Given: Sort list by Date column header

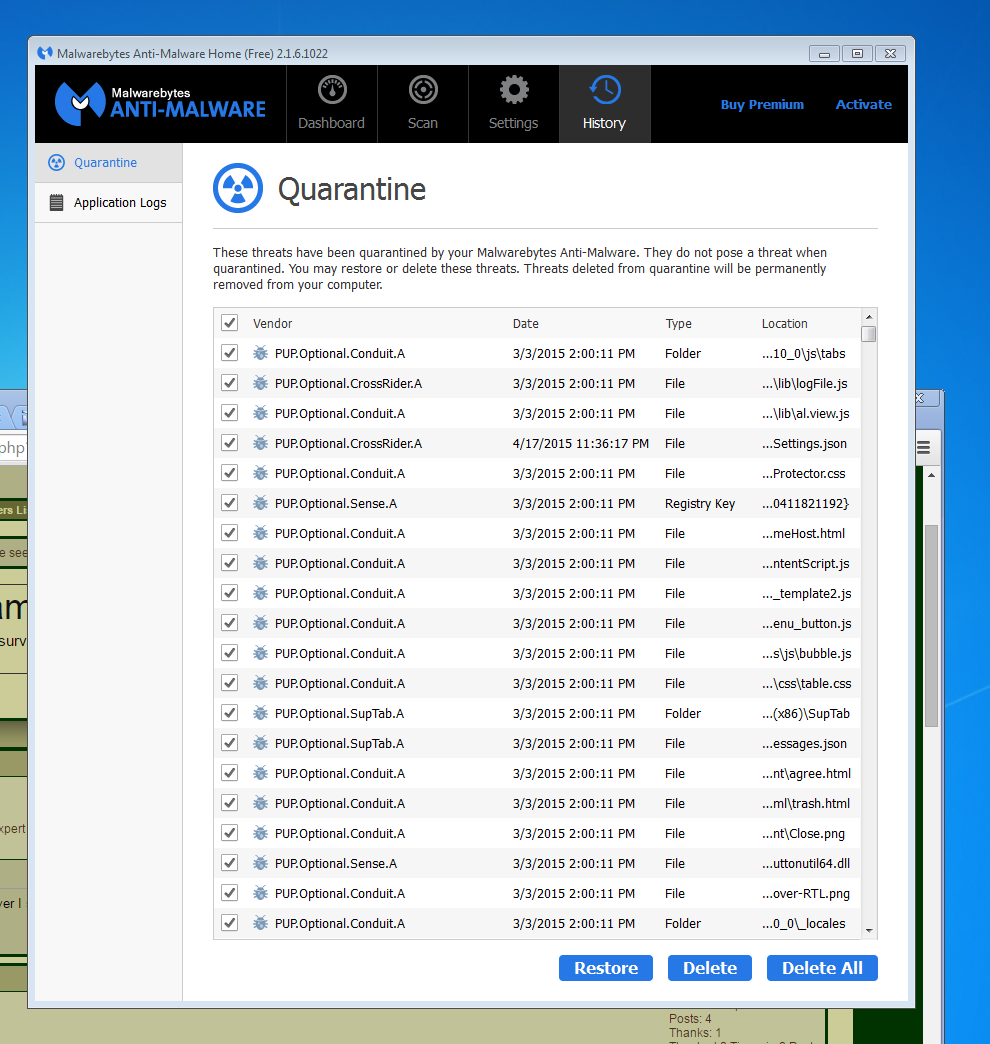Looking at the screenshot, I should click(x=525, y=324).
